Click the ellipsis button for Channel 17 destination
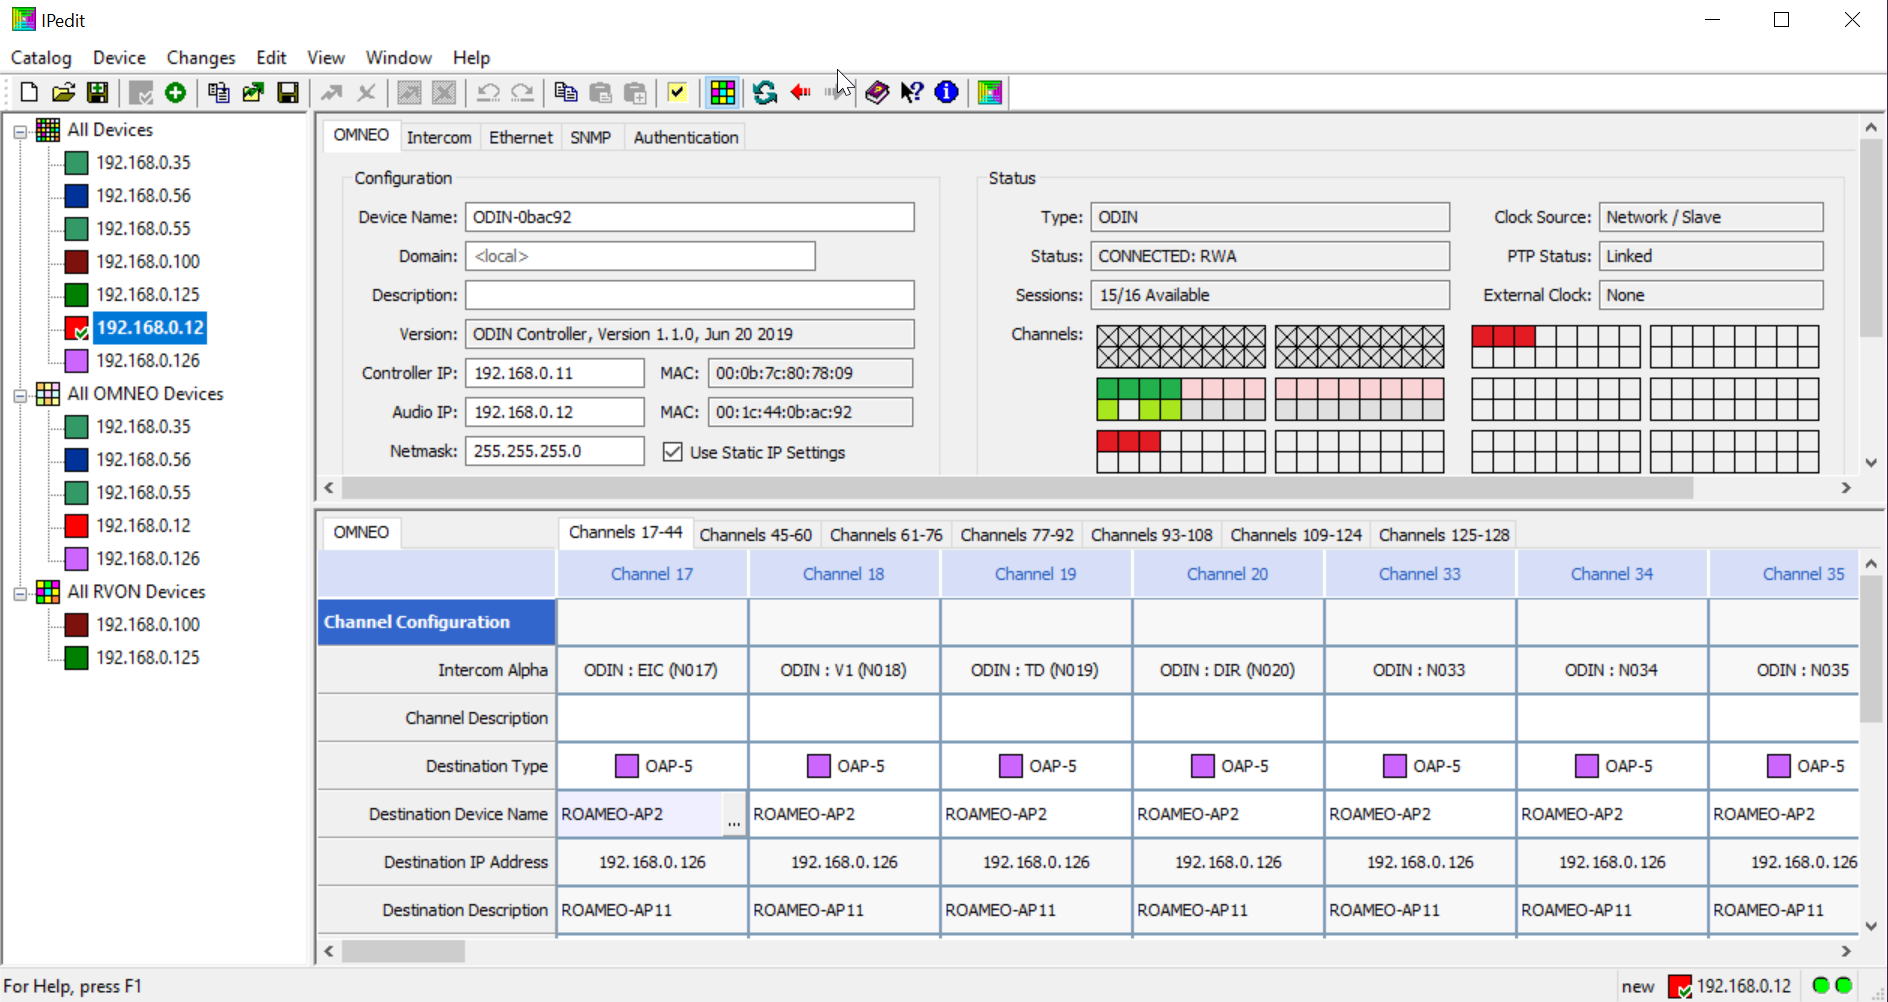The width and height of the screenshot is (1888, 1002). pos(734,816)
